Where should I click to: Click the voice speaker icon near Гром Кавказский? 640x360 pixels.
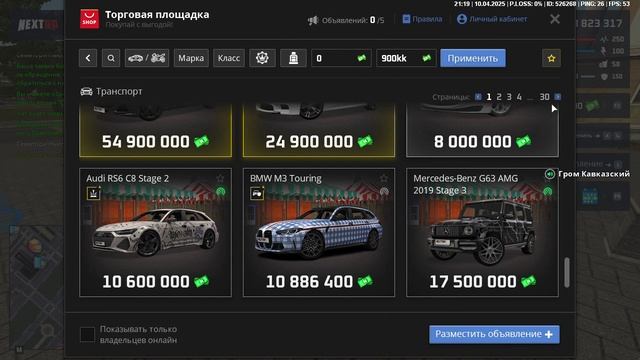[x=550, y=174]
